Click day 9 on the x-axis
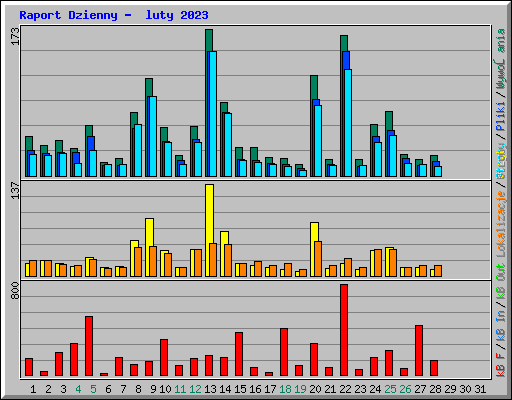The height and width of the screenshot is (400, 512). pyautogui.click(x=153, y=389)
